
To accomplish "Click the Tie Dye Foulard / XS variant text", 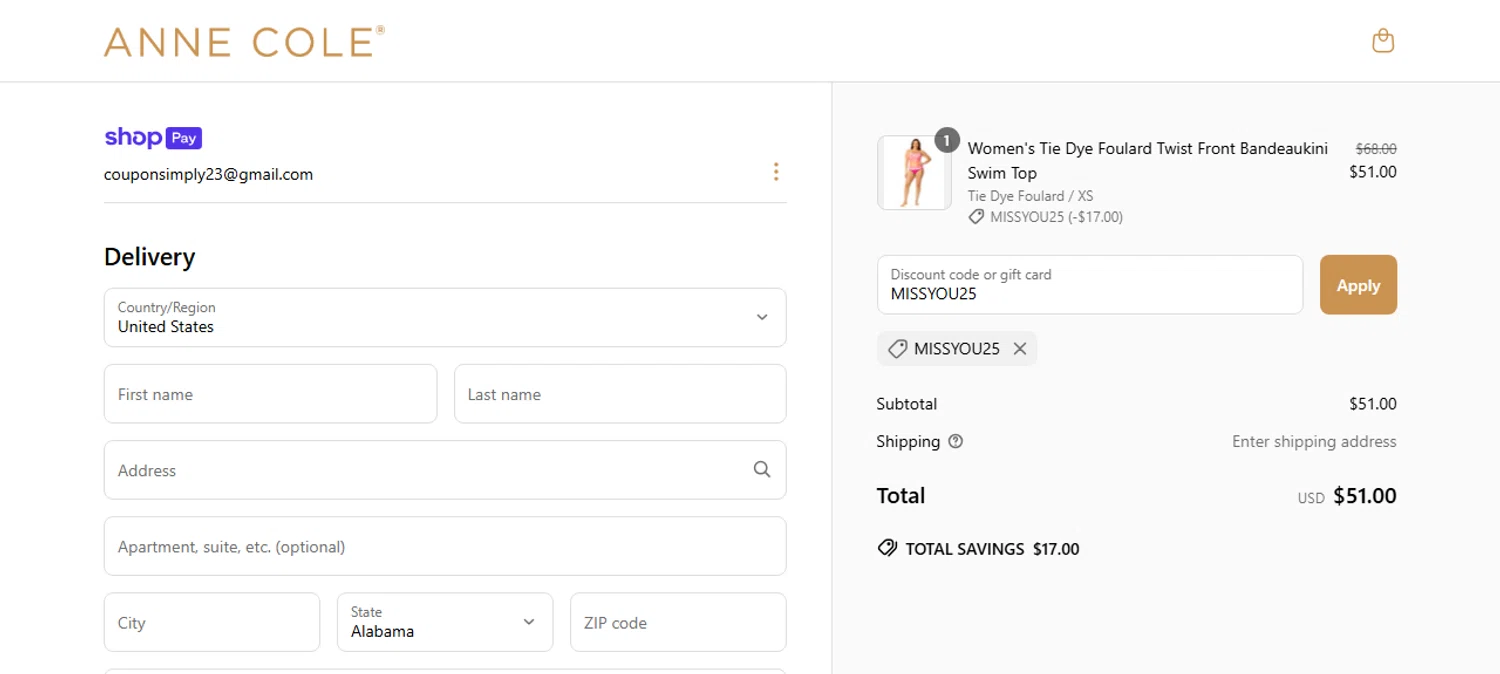I will pyautogui.click(x=1030, y=196).
